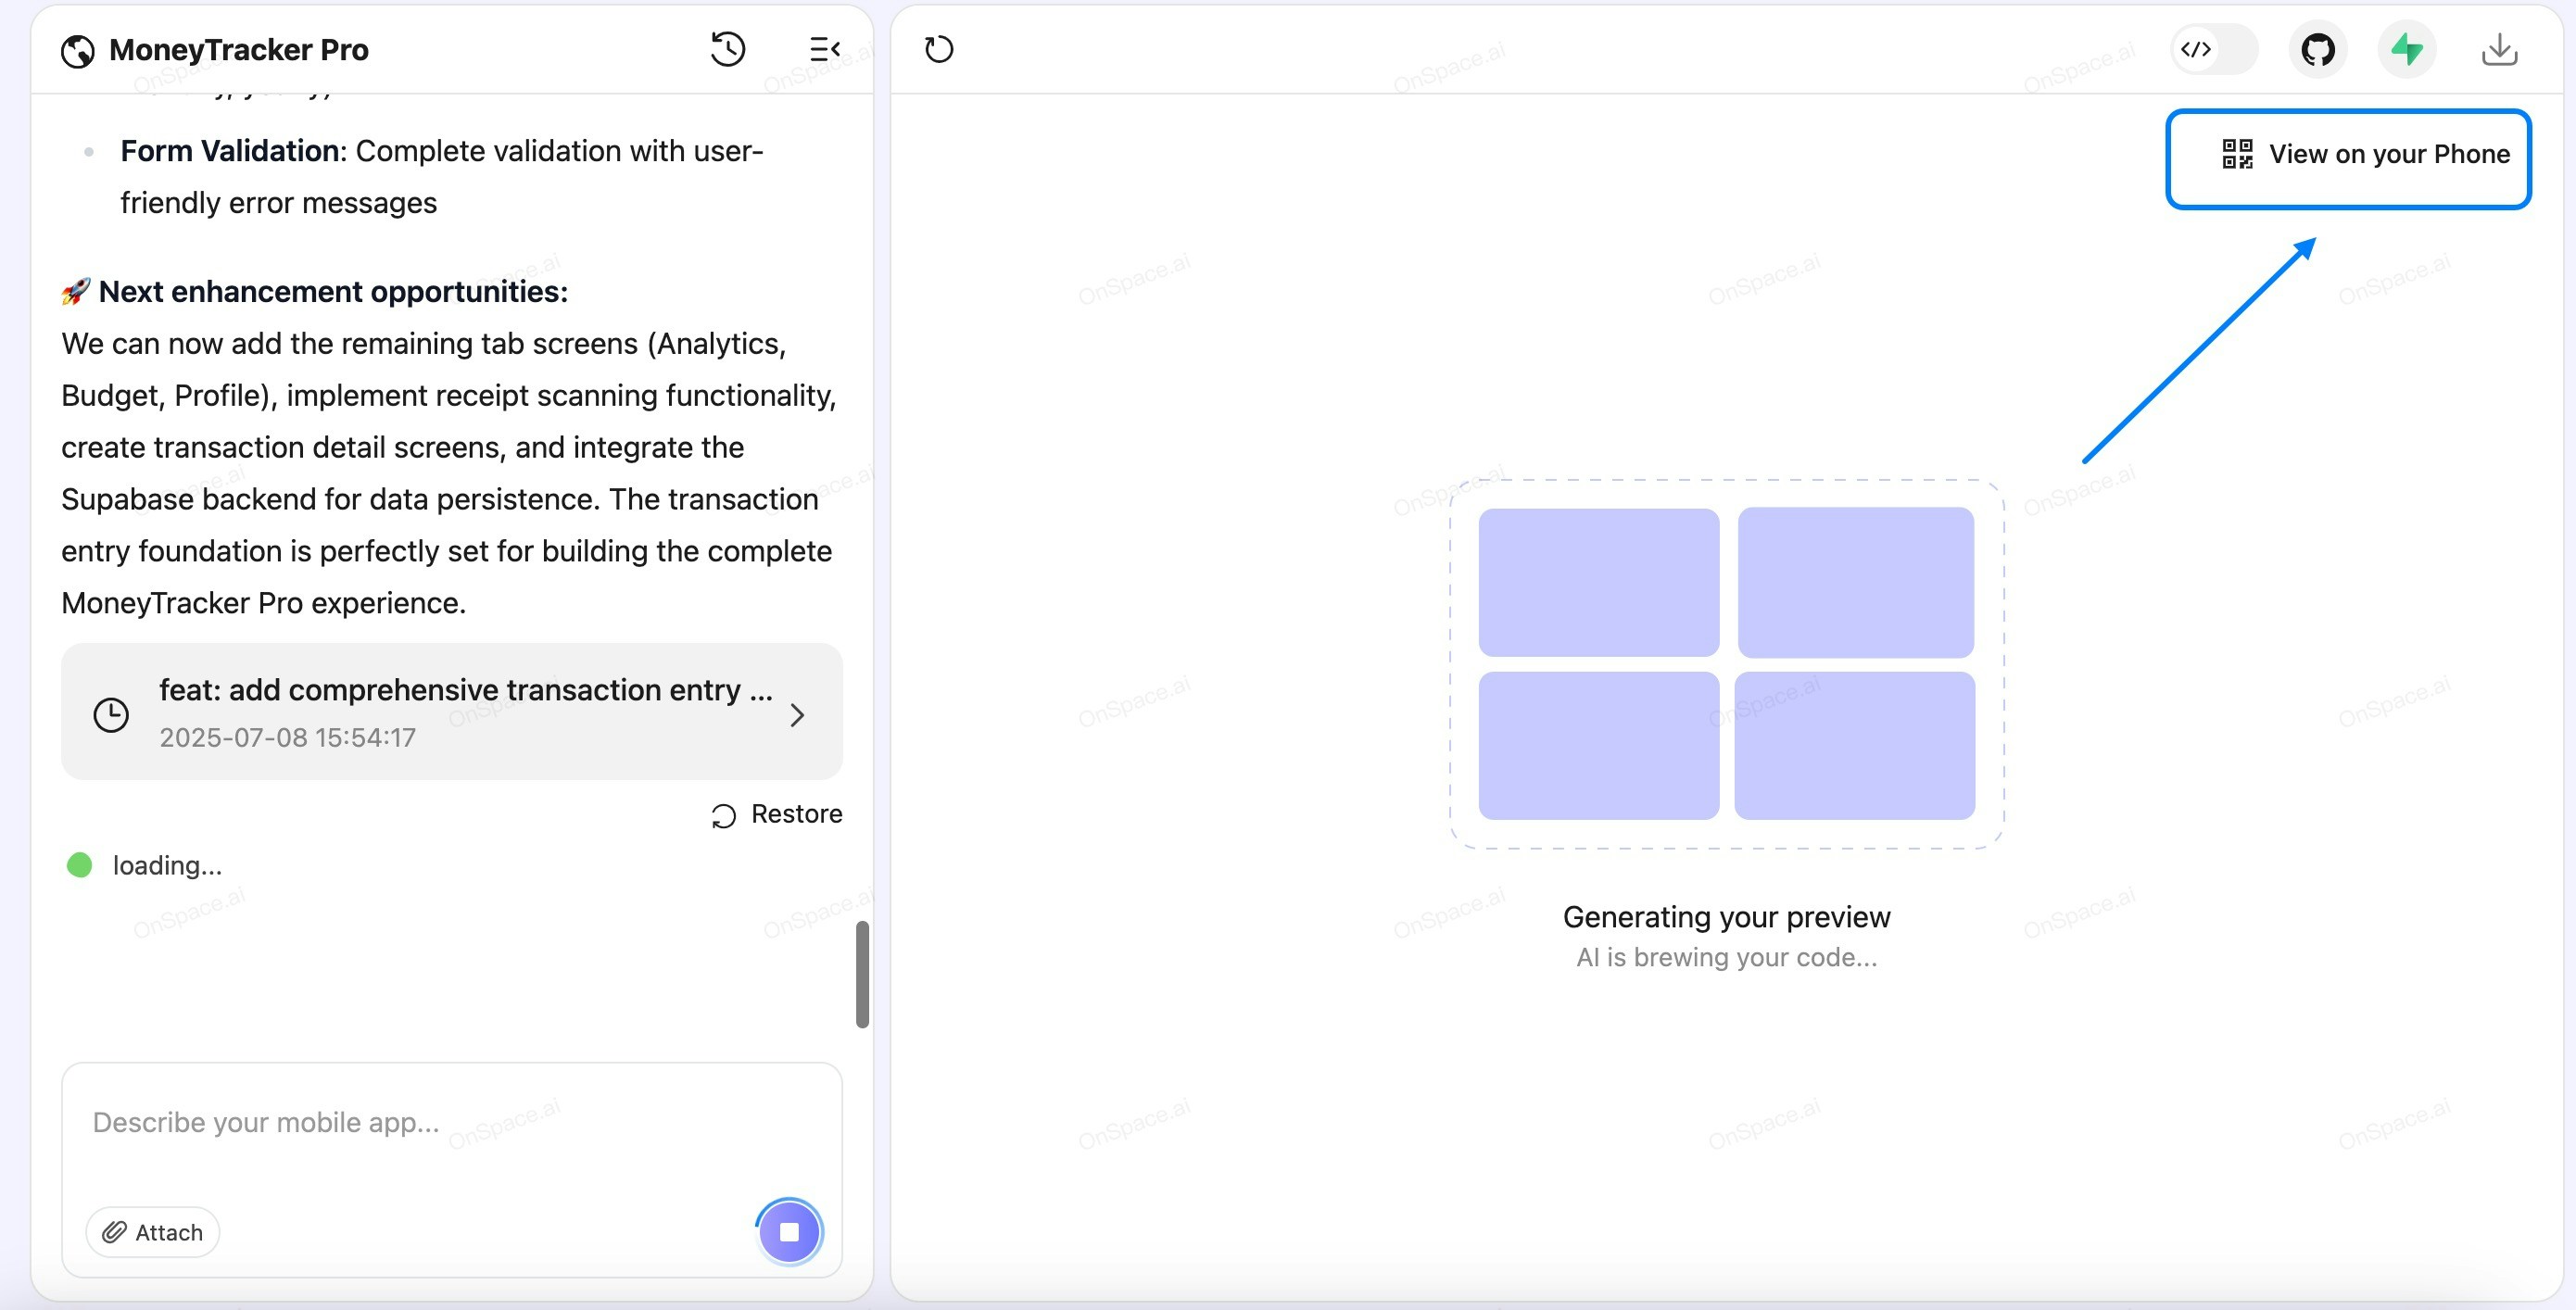
Task: Open feat: add comprehensive transaction entry card
Action: coord(465,690)
